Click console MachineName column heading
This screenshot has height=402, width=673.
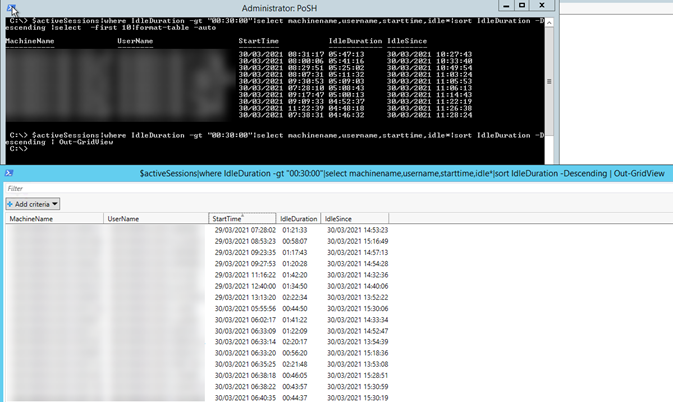[x=30, y=41]
